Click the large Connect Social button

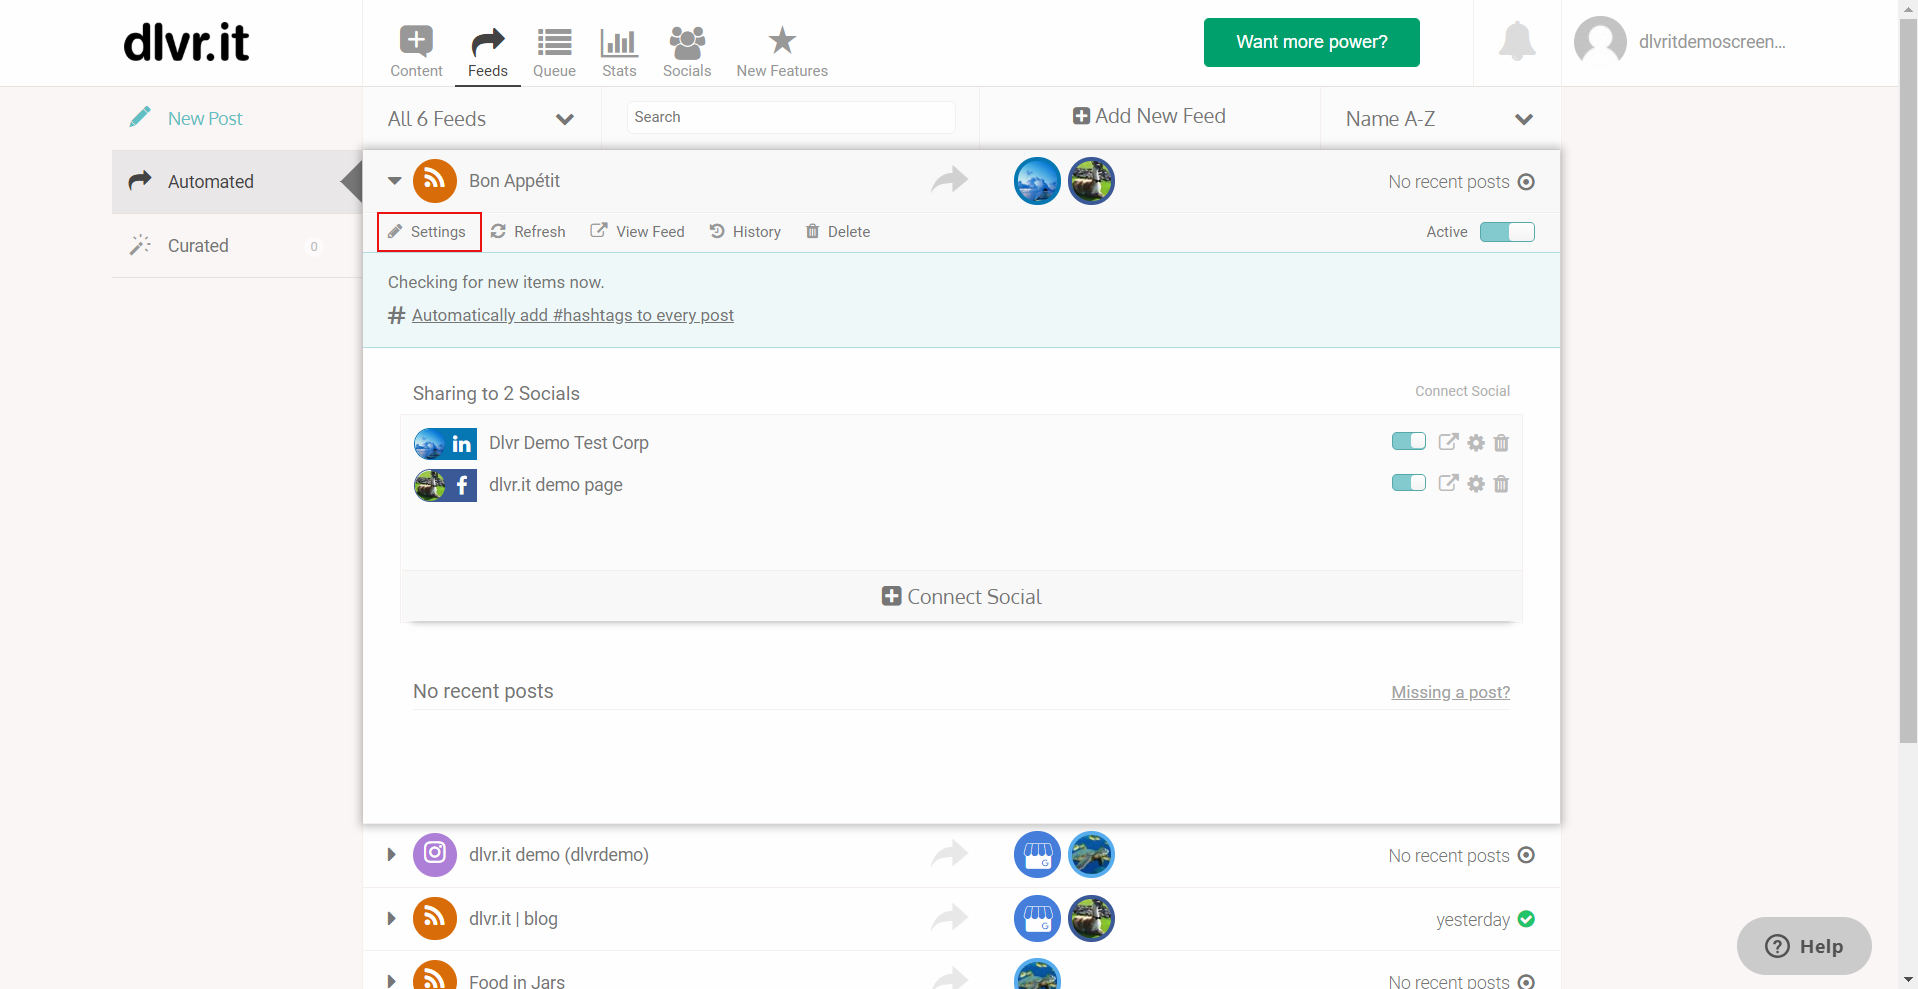961,596
